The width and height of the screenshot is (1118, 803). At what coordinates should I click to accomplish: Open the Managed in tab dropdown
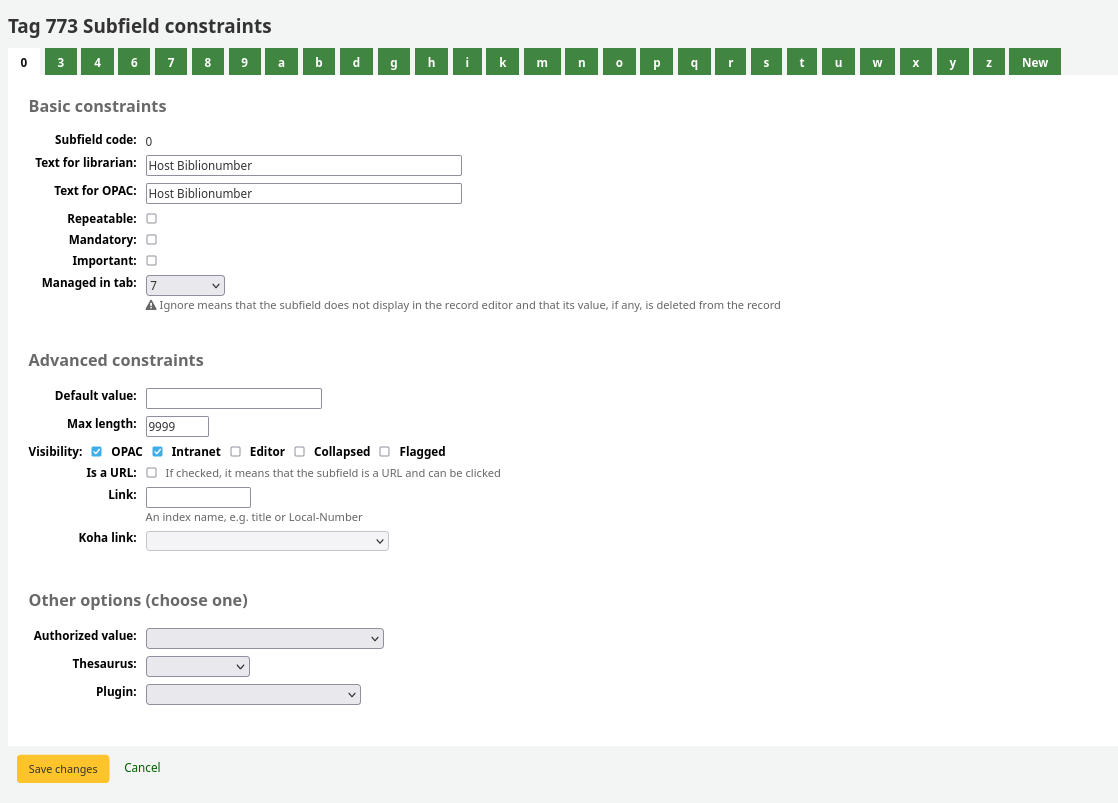tap(185, 286)
